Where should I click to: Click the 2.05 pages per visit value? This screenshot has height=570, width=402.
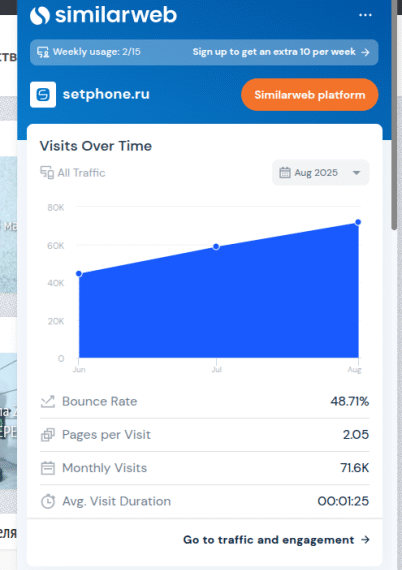356,434
